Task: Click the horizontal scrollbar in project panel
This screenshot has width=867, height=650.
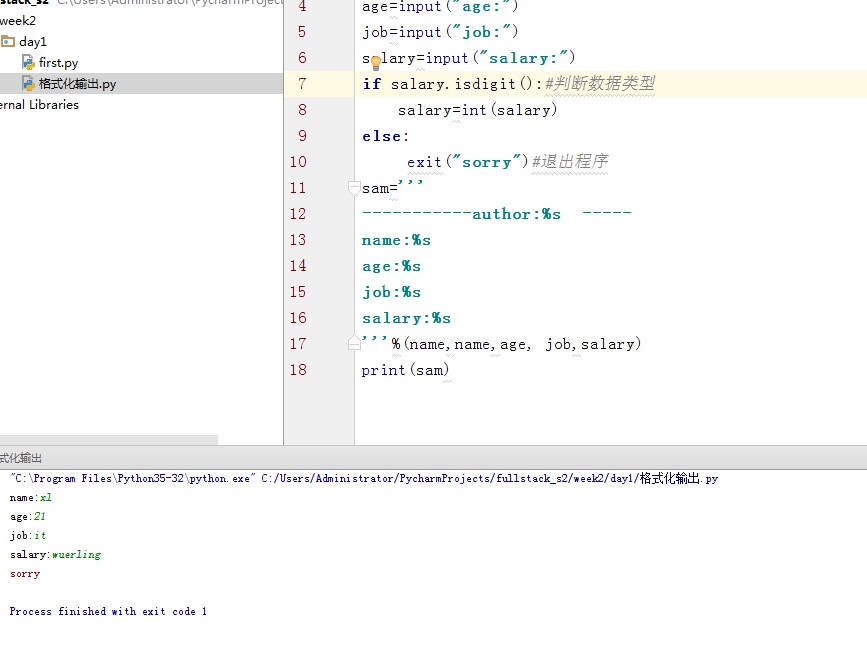Action: click(109, 439)
